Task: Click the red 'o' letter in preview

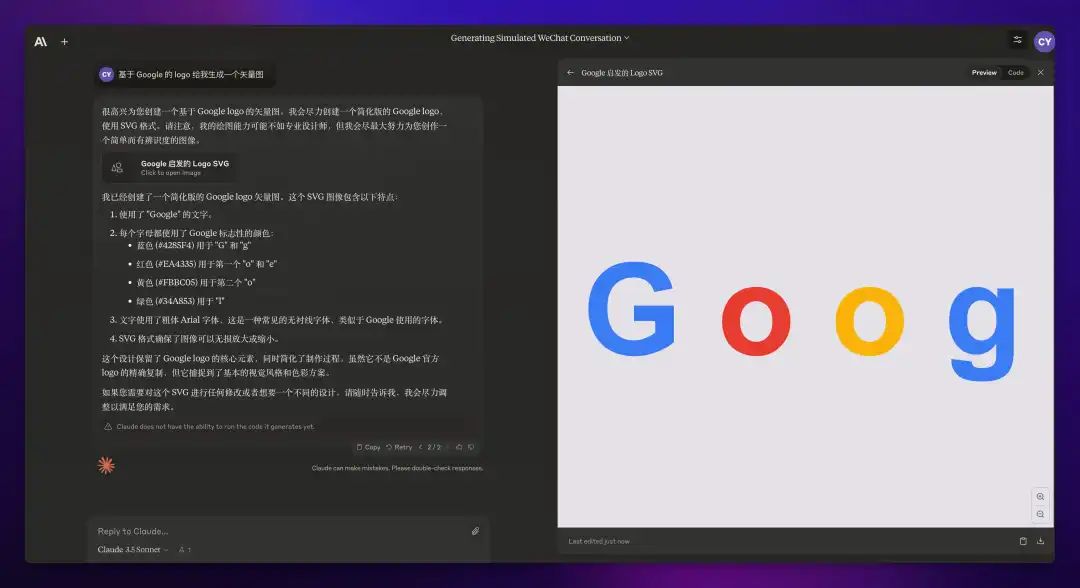Action: [756, 321]
